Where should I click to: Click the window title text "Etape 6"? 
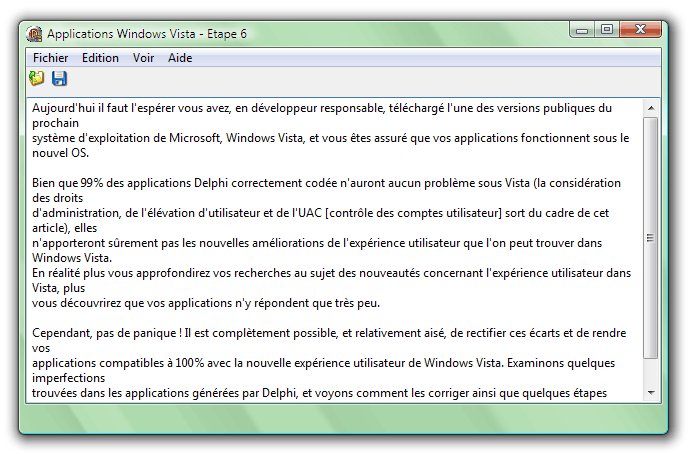(x=226, y=34)
